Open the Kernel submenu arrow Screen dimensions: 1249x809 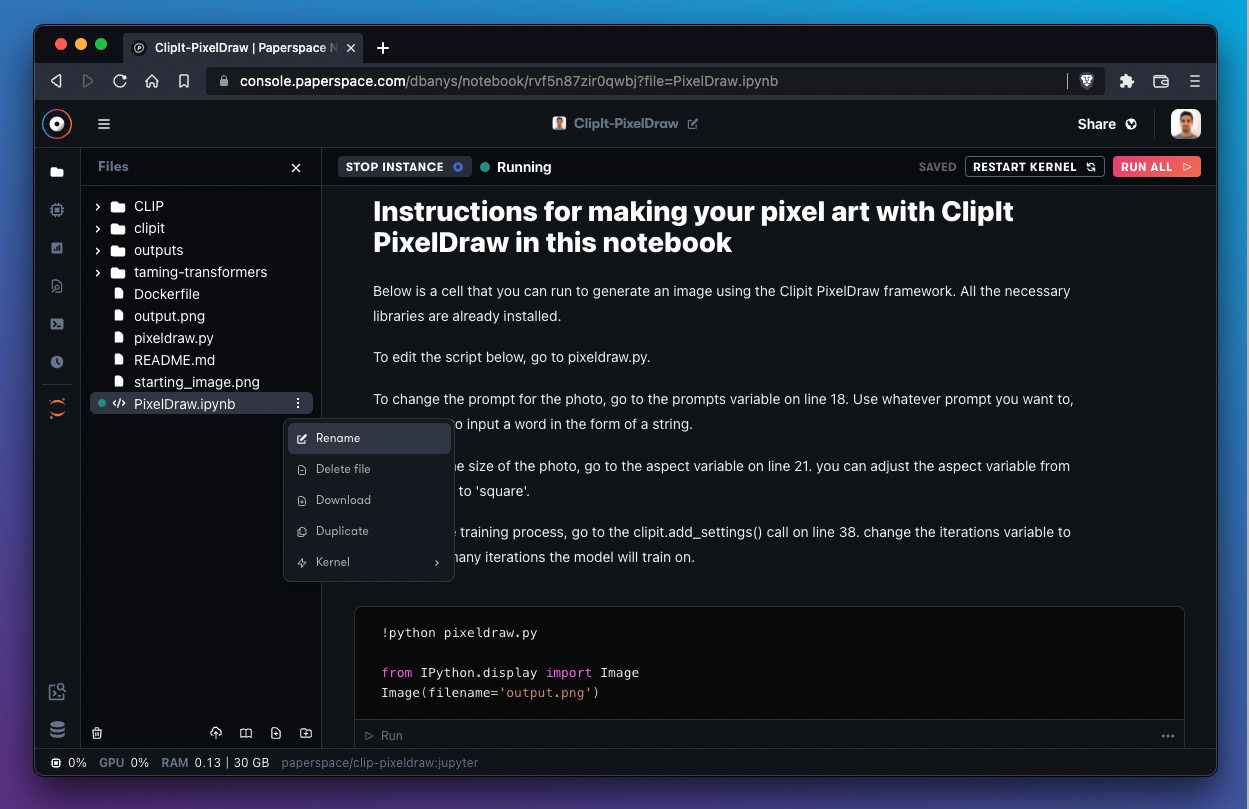pos(437,563)
